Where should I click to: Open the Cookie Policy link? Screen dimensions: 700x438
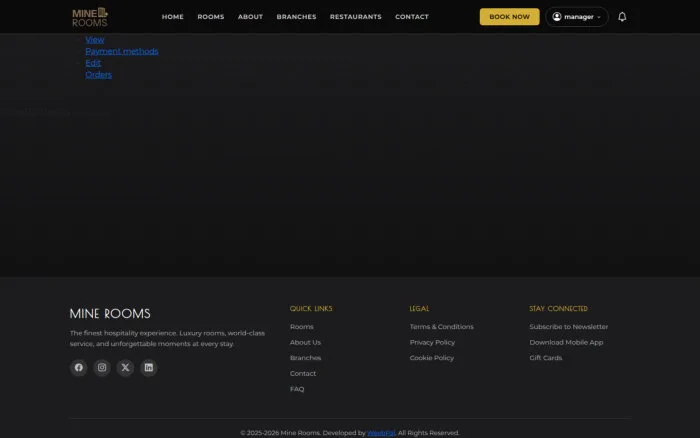point(432,358)
